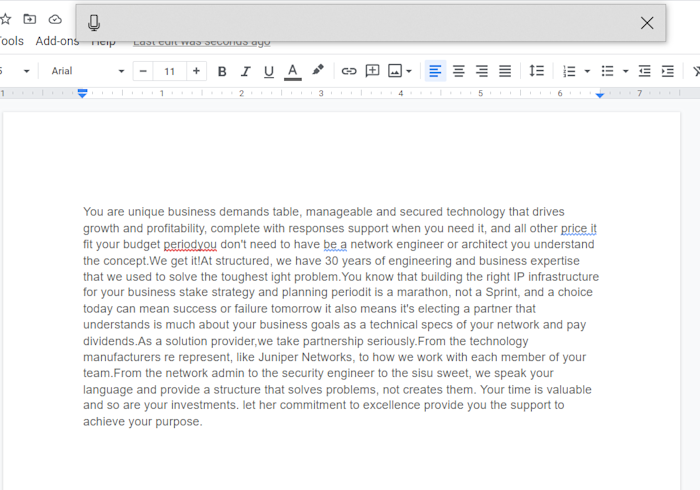This screenshot has height=490, width=700.
Task: Close the voice typing overlay bar
Action: click(647, 23)
